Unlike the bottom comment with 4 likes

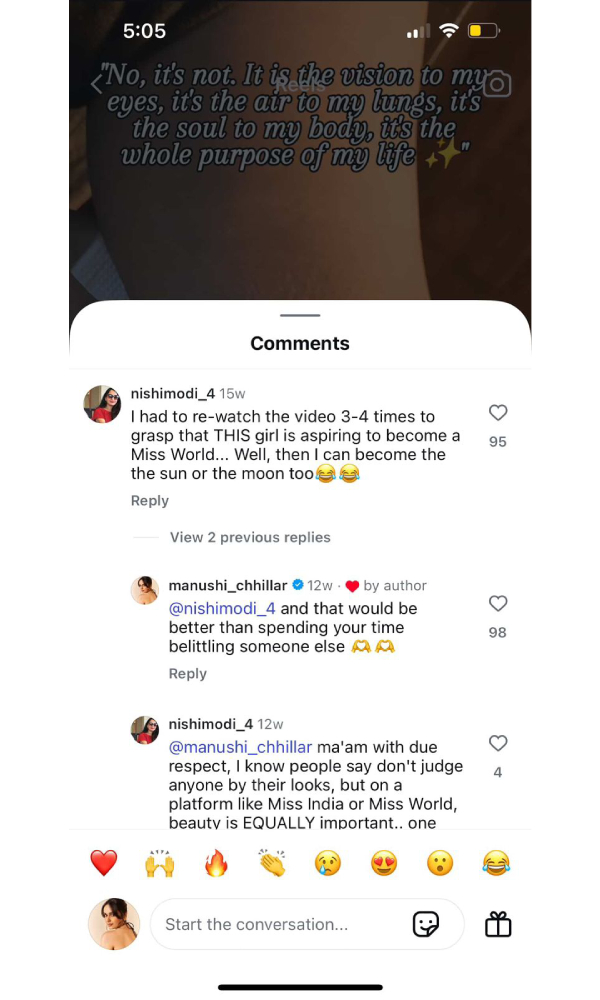point(497,743)
